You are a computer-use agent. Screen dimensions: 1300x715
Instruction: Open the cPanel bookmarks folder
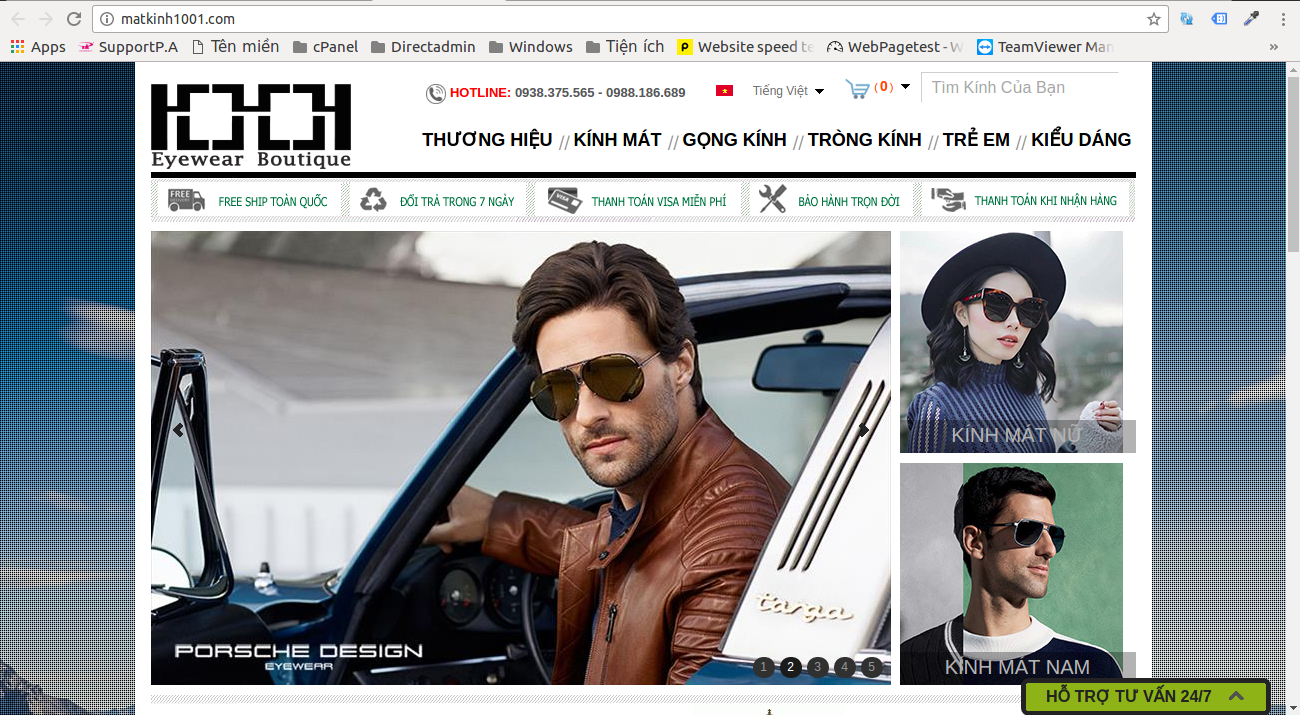click(325, 47)
